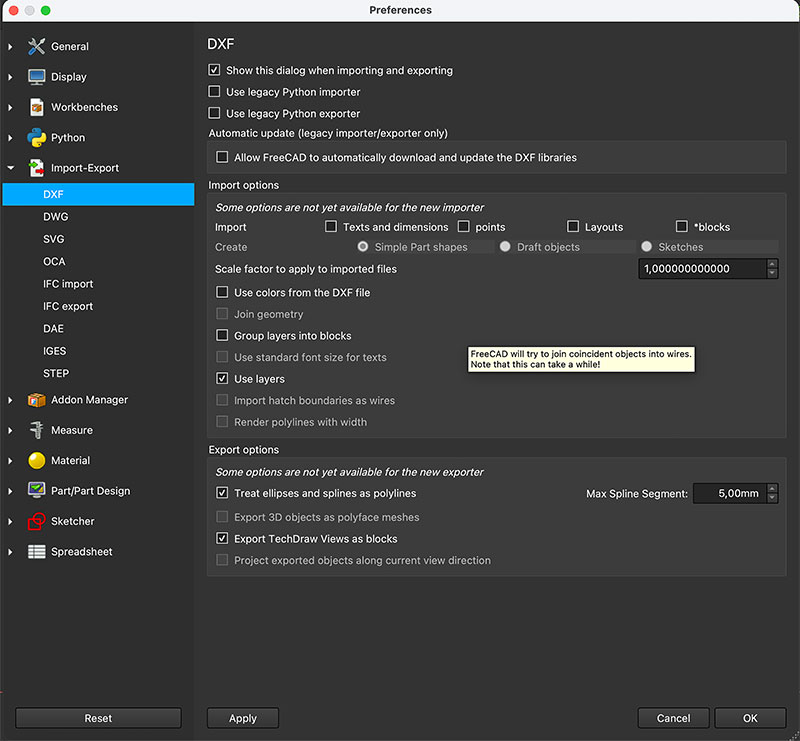Expand the Display section arrow

point(10,77)
